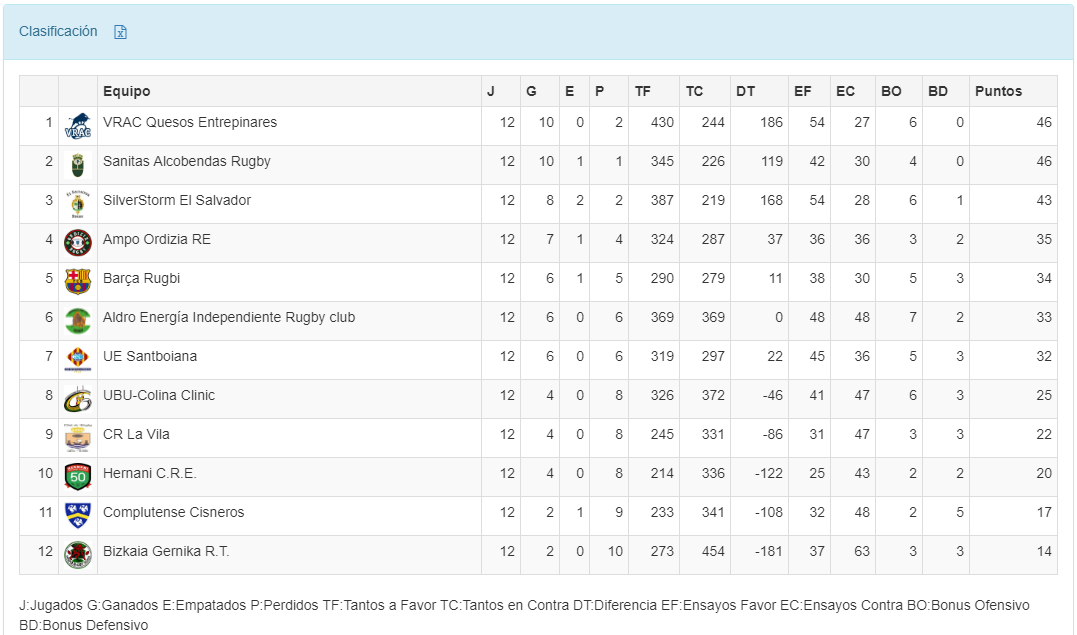Click the UE Santboiana team crest
This screenshot has width=1077, height=635.
pos(77,360)
